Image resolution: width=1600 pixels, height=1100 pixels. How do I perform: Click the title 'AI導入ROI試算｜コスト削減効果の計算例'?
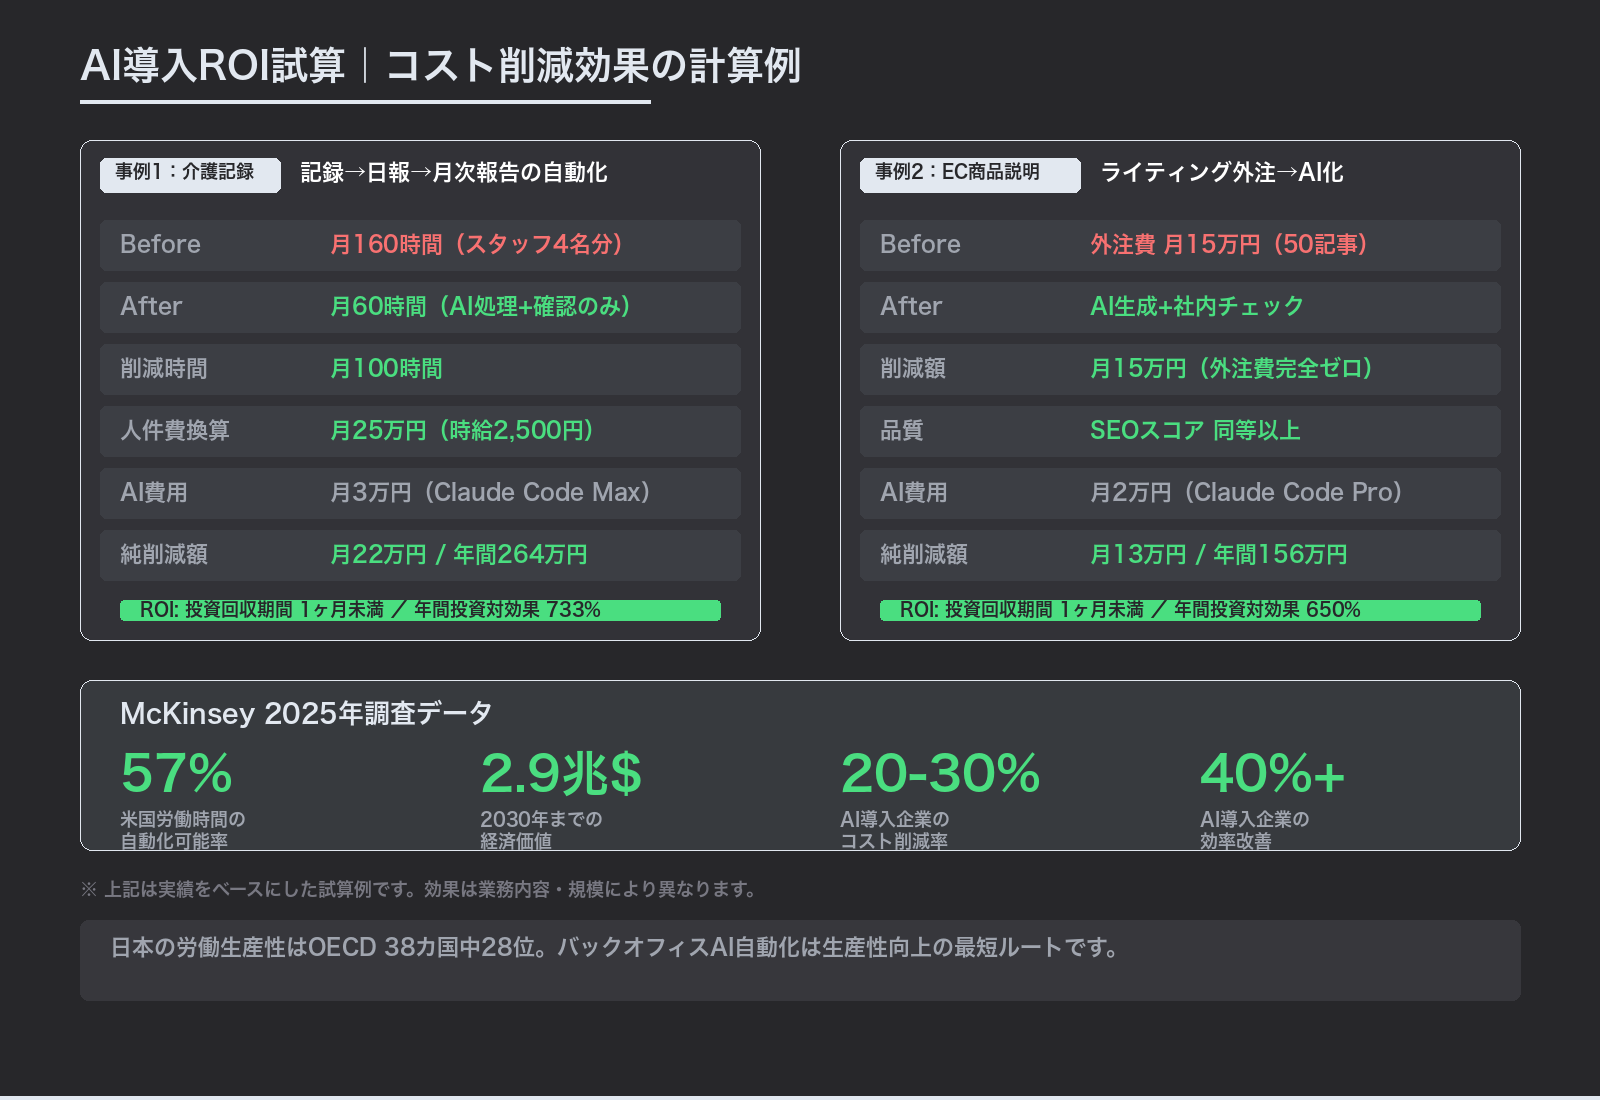point(440,66)
